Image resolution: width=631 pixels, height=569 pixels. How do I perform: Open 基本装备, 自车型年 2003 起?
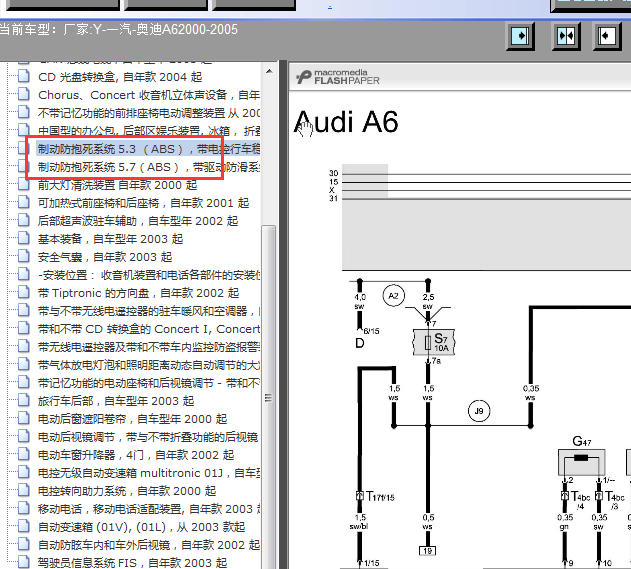(110, 239)
